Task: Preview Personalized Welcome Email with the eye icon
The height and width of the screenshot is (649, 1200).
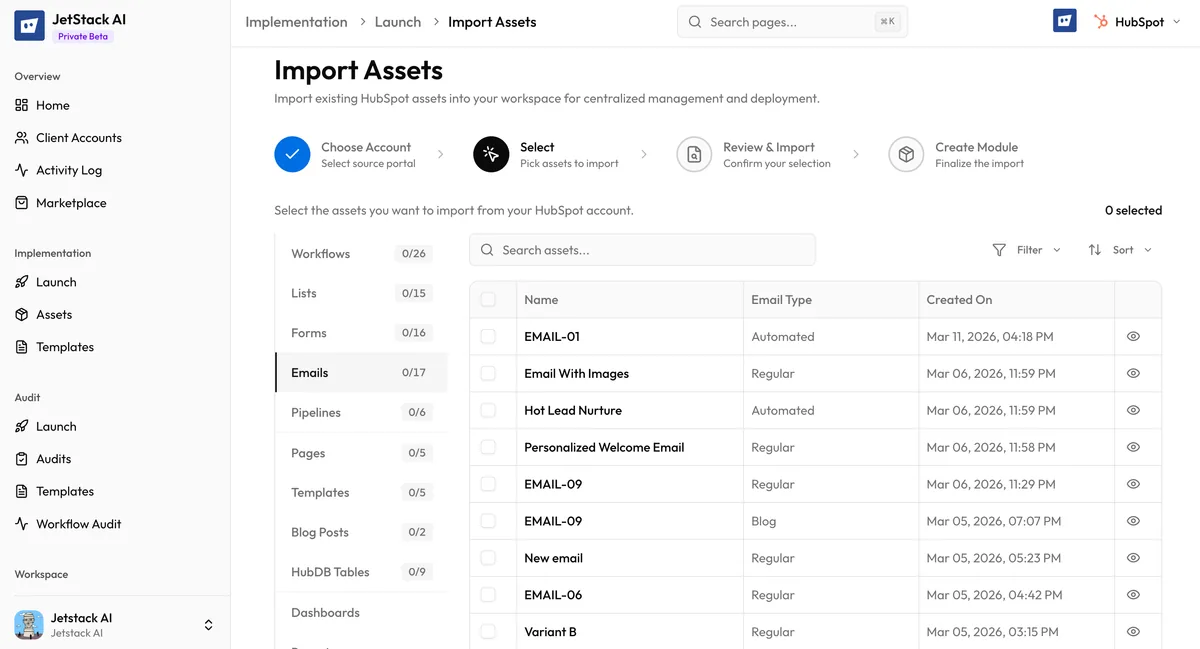Action: pyautogui.click(x=1133, y=447)
